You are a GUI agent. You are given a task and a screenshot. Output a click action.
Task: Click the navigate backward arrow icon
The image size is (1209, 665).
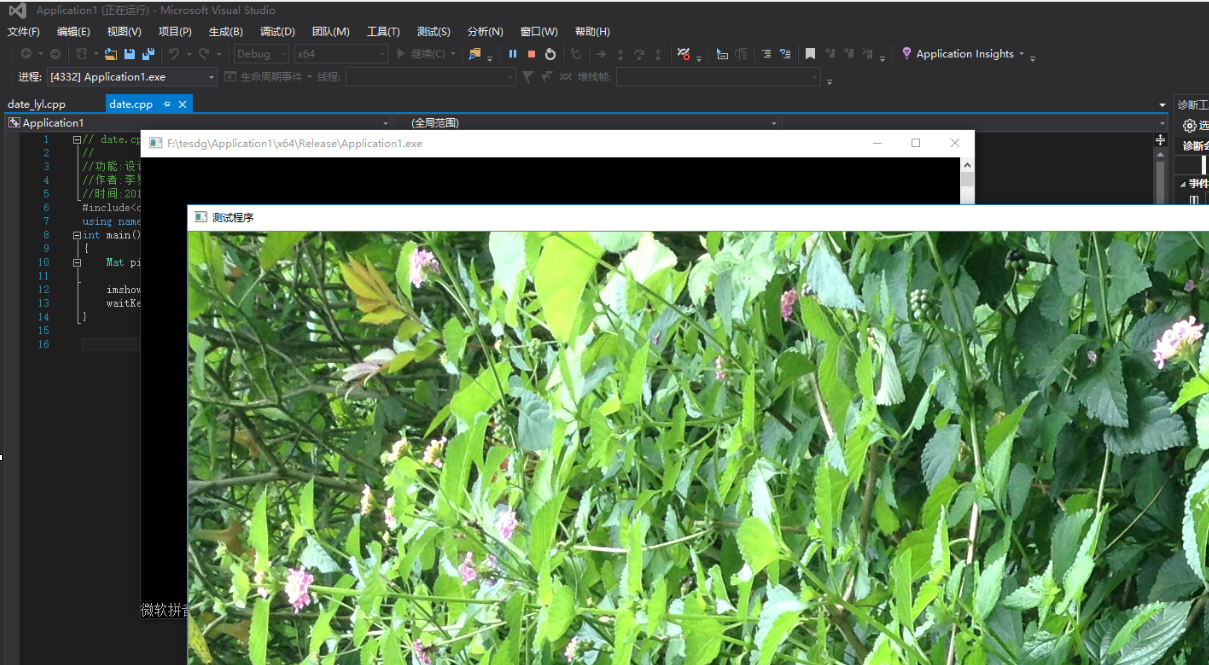(x=26, y=54)
